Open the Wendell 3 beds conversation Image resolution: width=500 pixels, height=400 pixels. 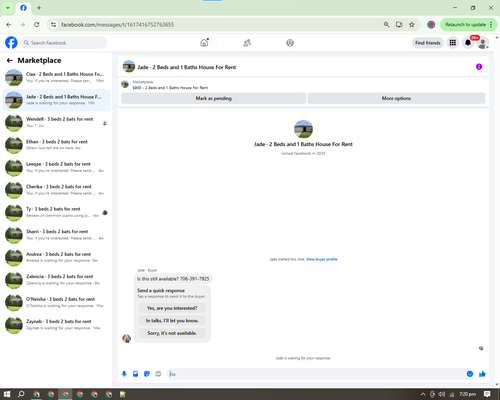tap(56, 122)
